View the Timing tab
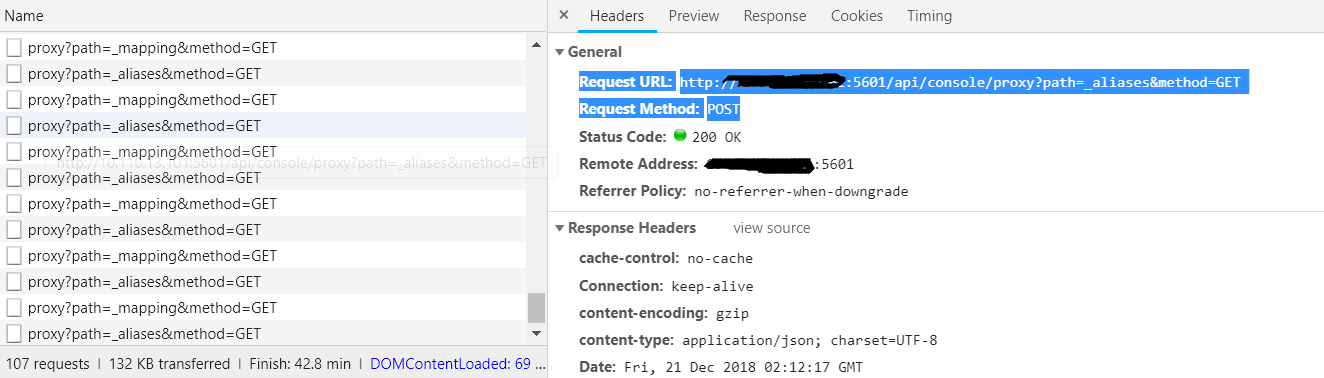This screenshot has width=1324, height=378. [930, 16]
